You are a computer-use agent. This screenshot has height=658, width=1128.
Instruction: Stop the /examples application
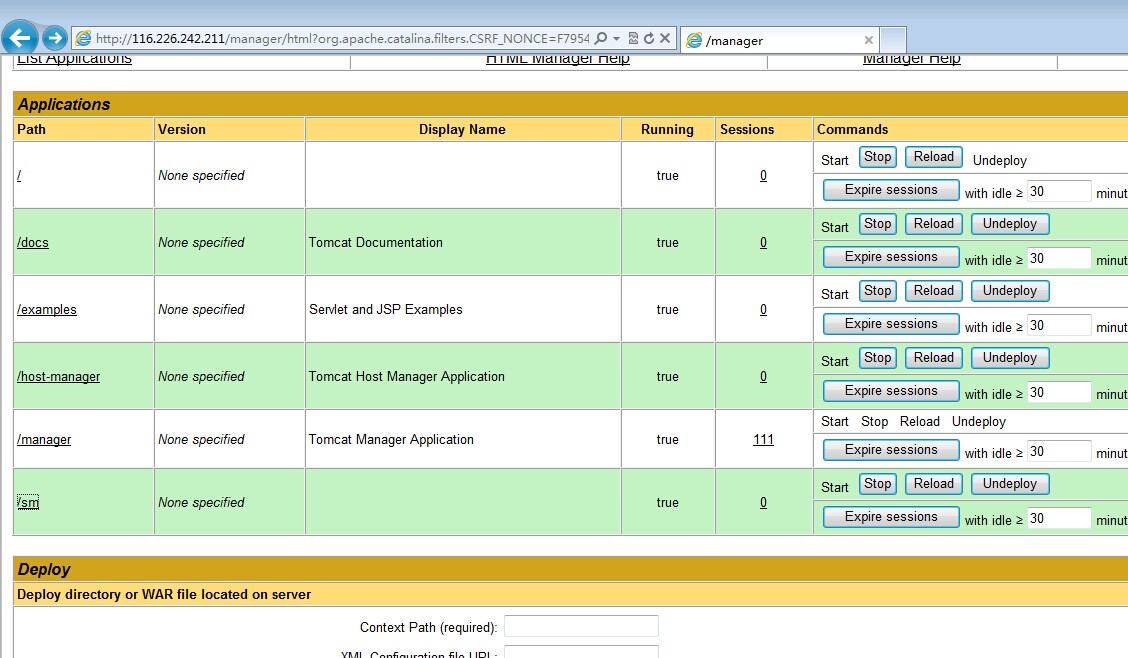pos(878,291)
